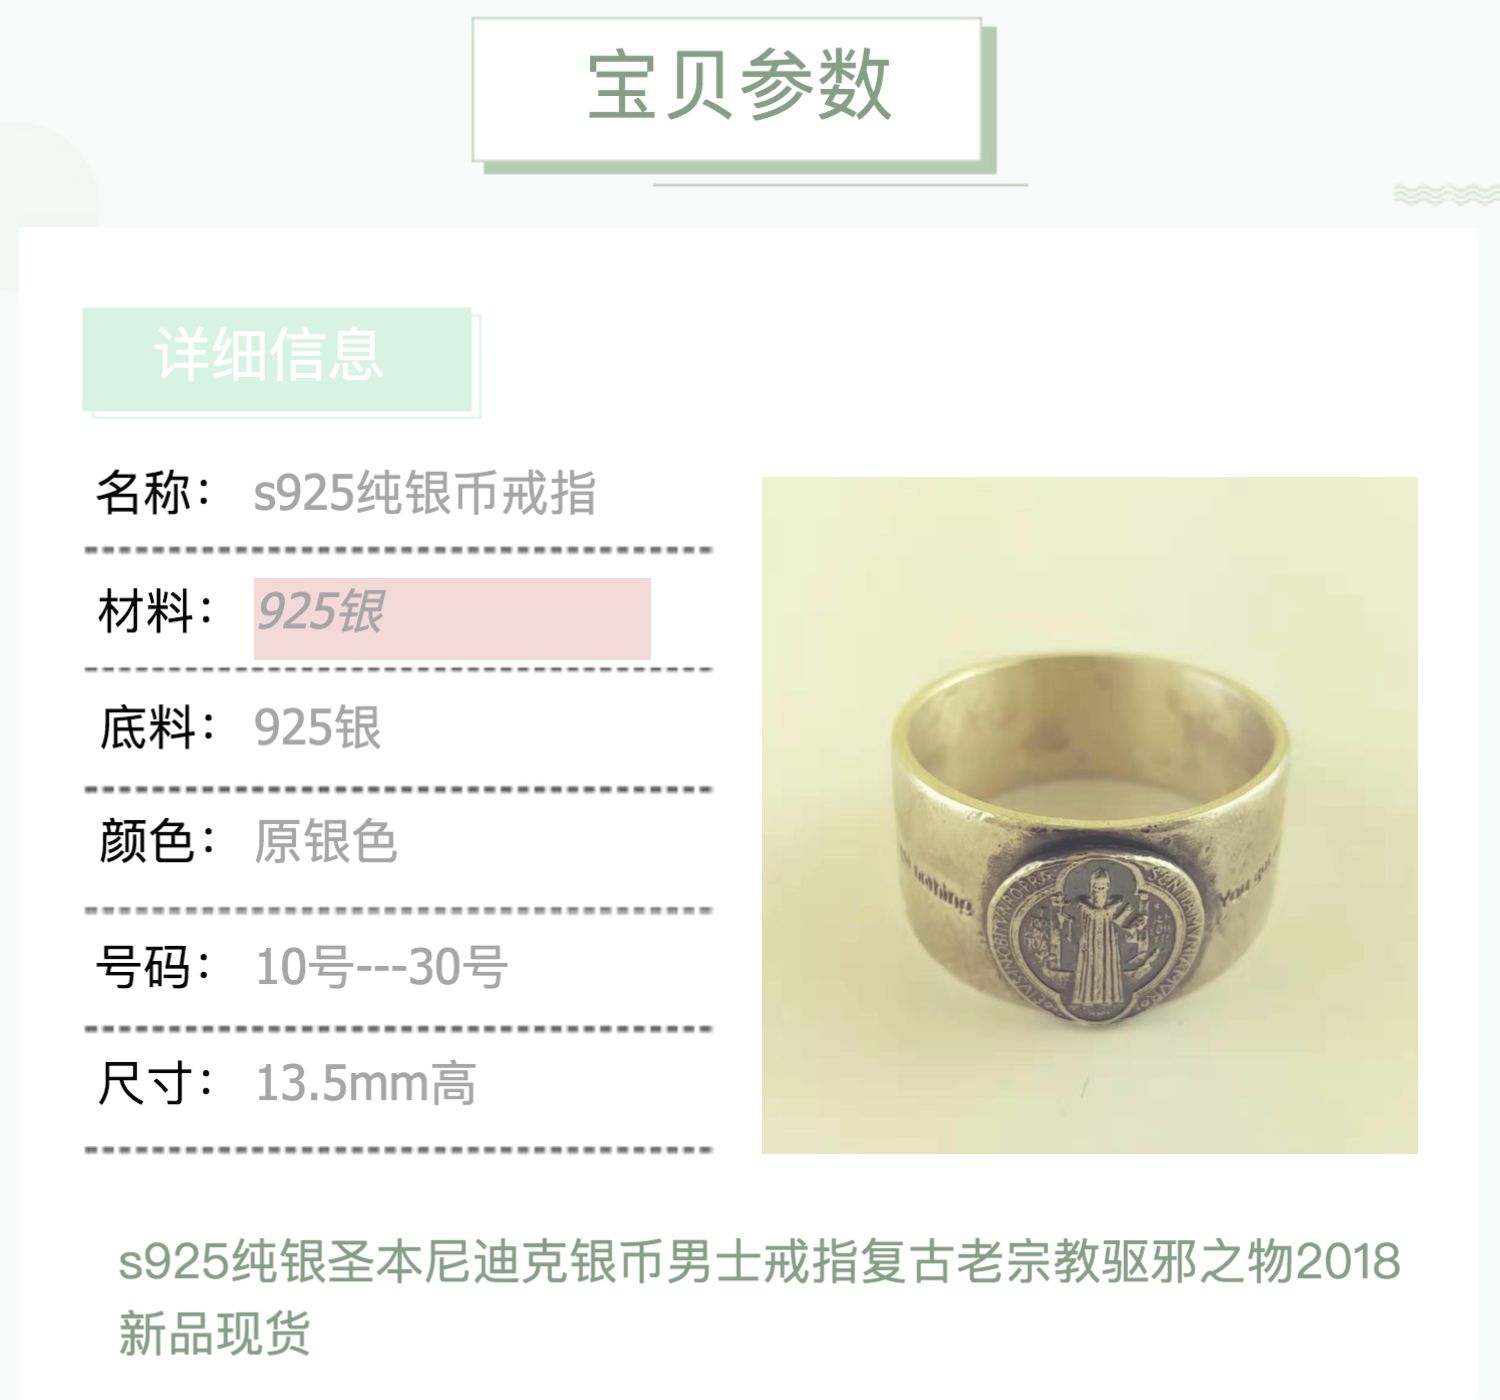Open the silver coin ring product photo
The width and height of the screenshot is (1500, 1400).
pyautogui.click(x=1090, y=815)
